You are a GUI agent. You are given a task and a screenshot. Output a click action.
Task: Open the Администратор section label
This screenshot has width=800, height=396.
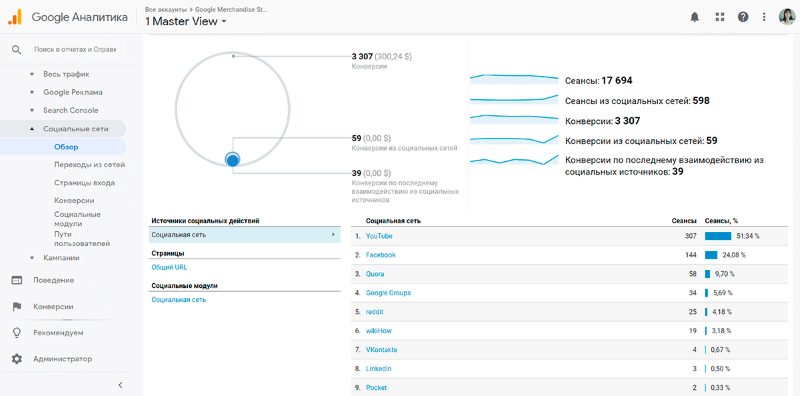point(63,359)
